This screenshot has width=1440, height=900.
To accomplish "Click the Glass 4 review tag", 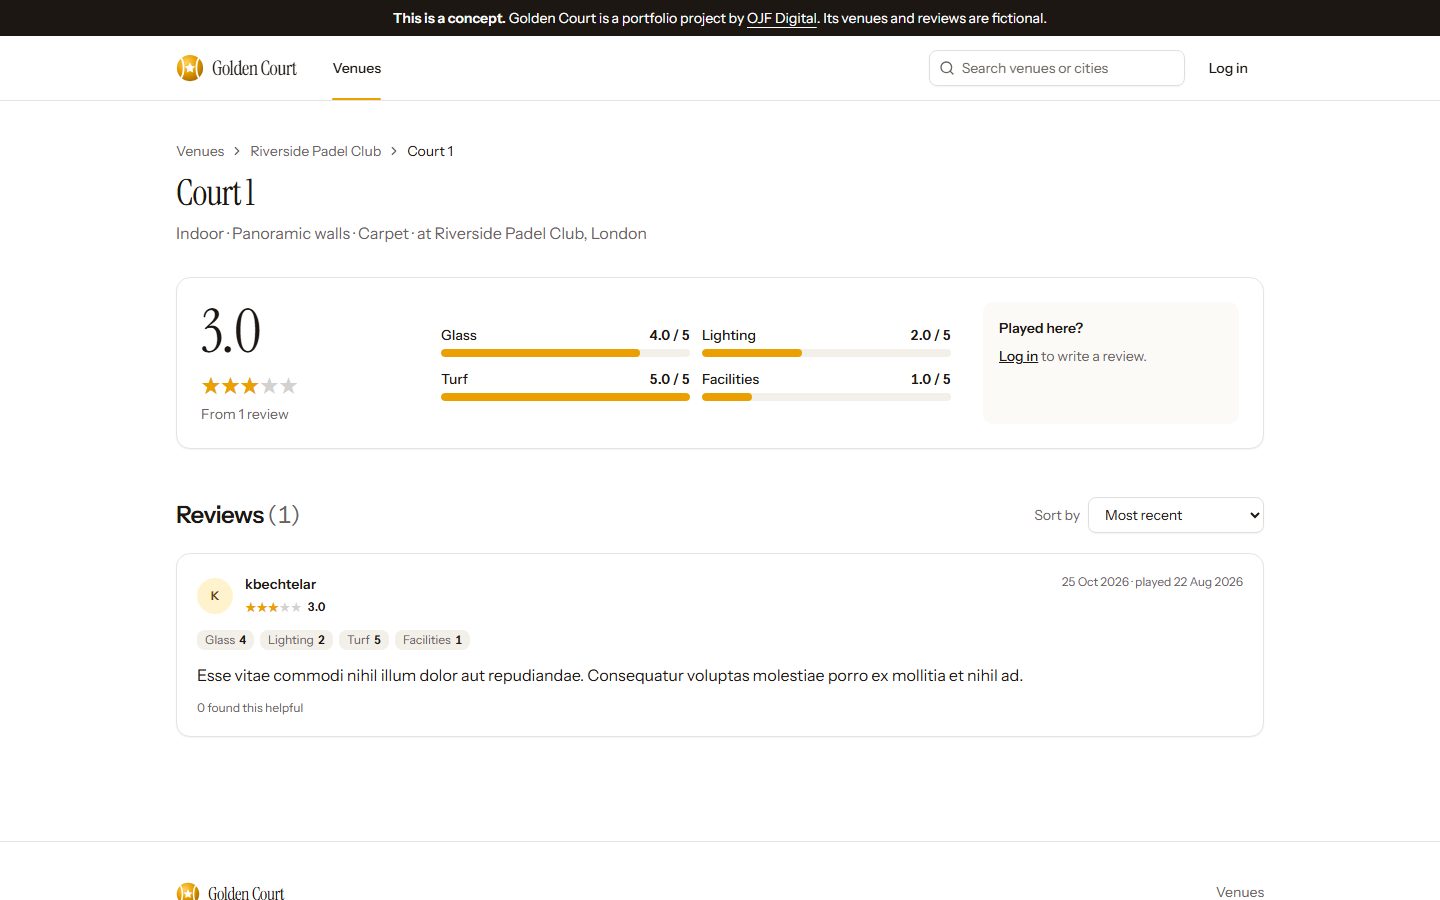I will click(225, 640).
